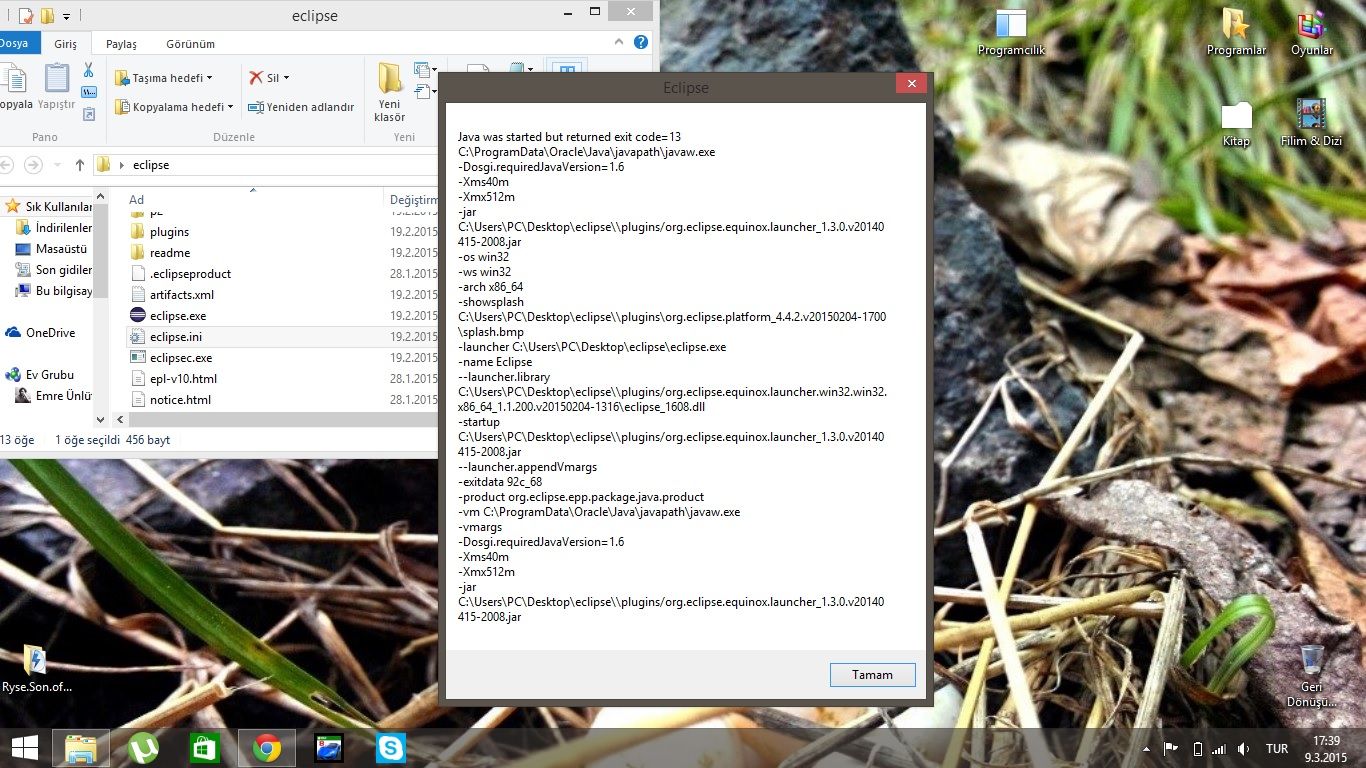Open the Kitap desktop folder
This screenshot has width=1366, height=768.
click(1236, 124)
